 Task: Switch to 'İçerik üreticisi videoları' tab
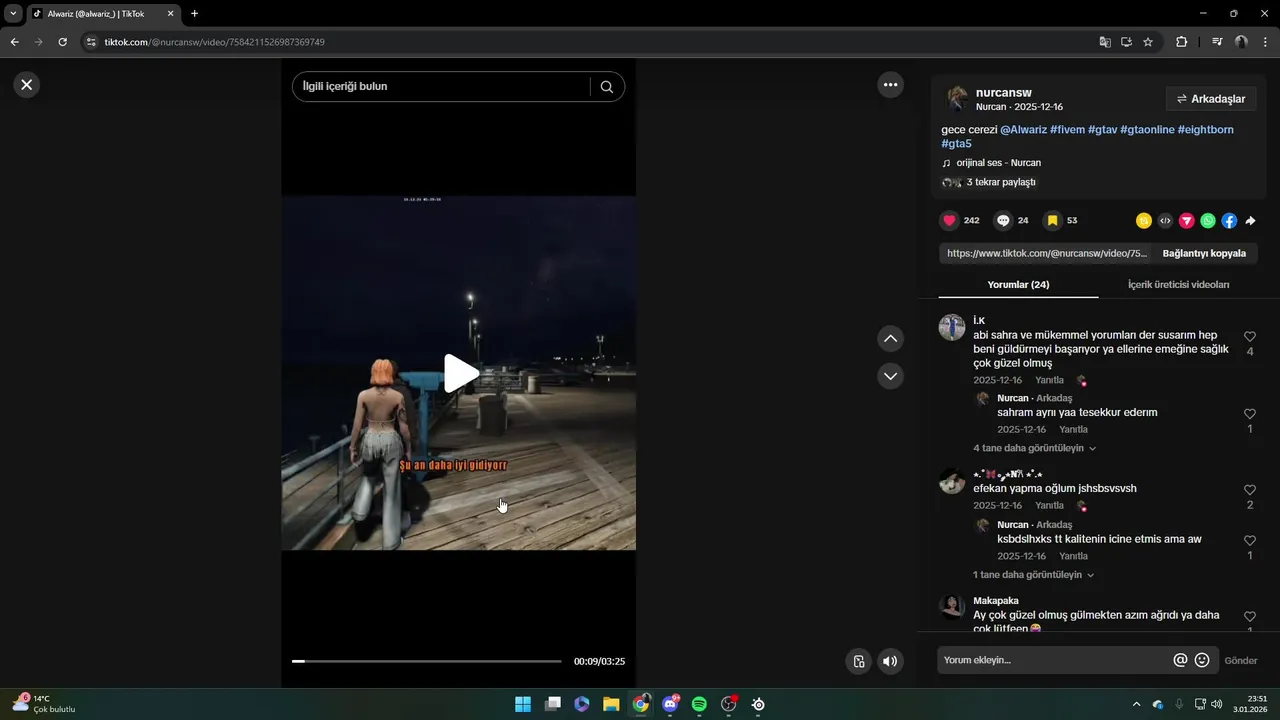point(1178,285)
